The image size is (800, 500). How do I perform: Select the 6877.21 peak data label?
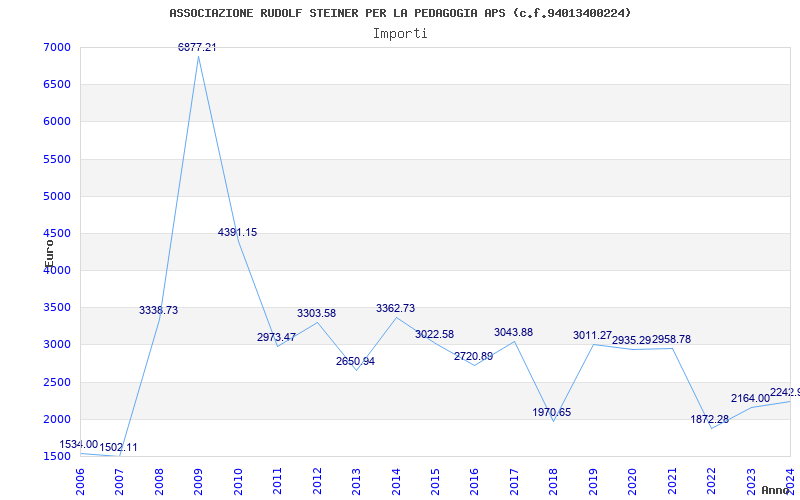(x=197, y=47)
